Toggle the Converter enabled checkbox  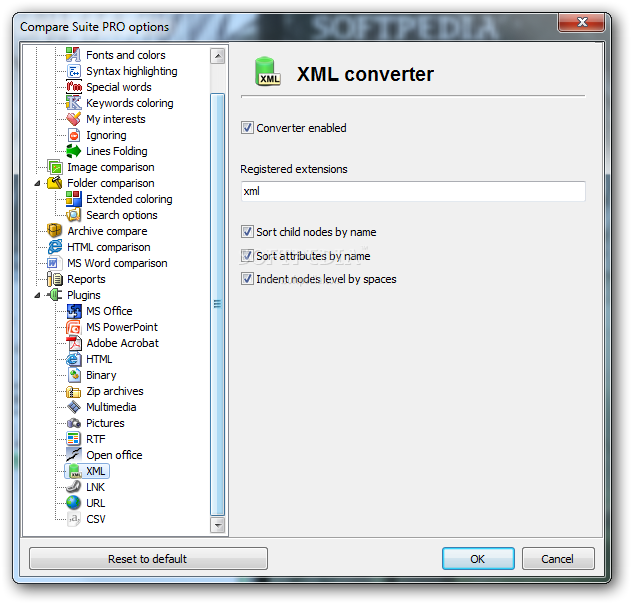(x=247, y=128)
